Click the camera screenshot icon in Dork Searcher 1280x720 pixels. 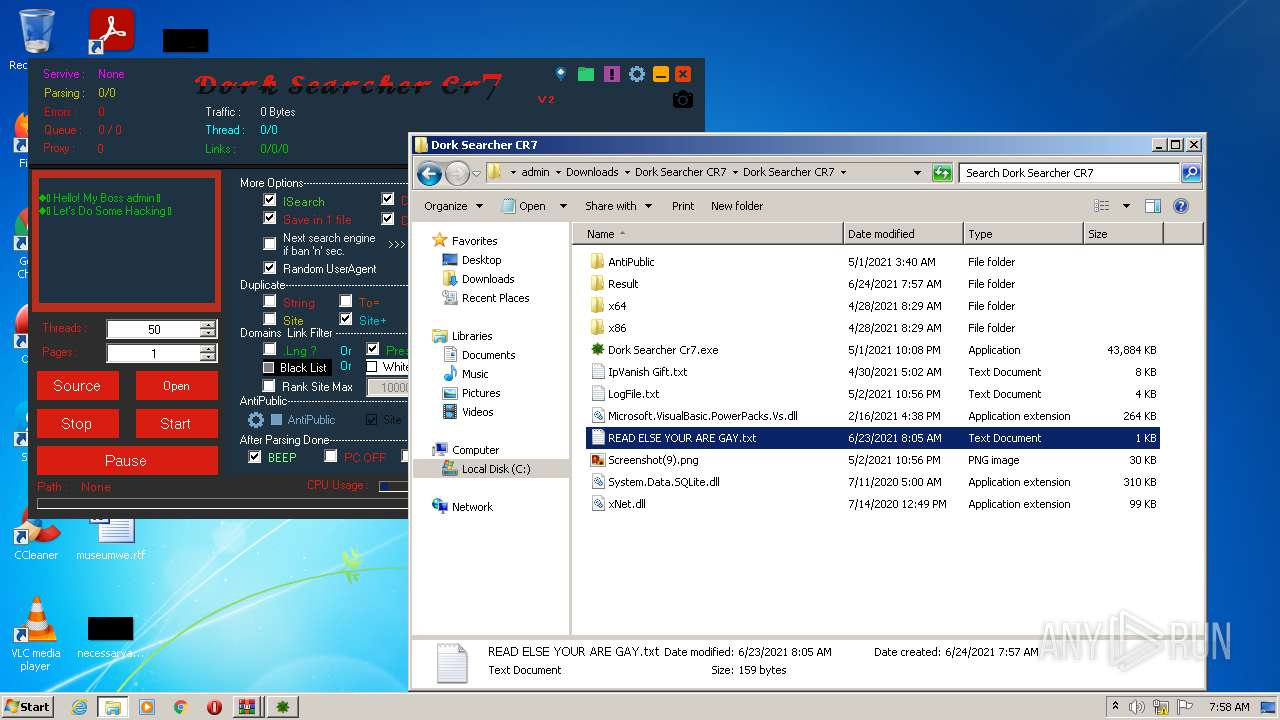pyautogui.click(x=683, y=99)
